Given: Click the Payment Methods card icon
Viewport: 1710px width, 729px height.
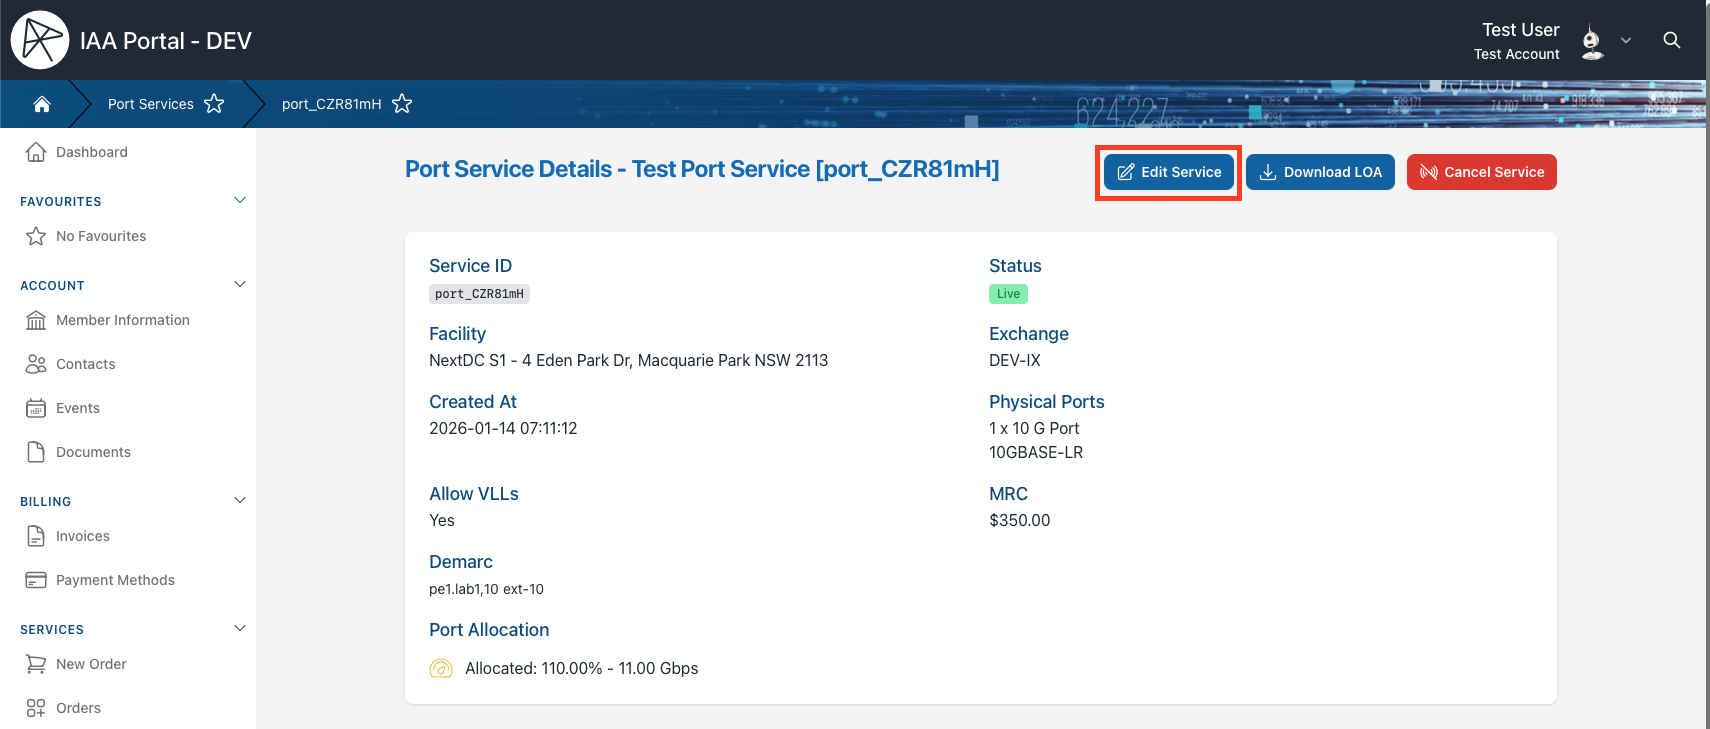Looking at the screenshot, I should pos(36,580).
